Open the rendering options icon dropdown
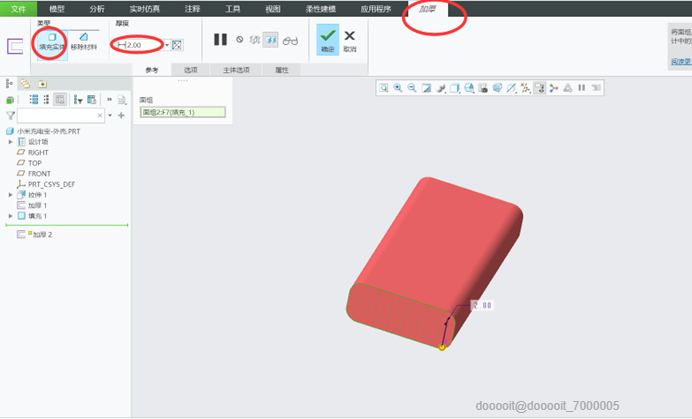The image size is (692, 419). (x=441, y=88)
